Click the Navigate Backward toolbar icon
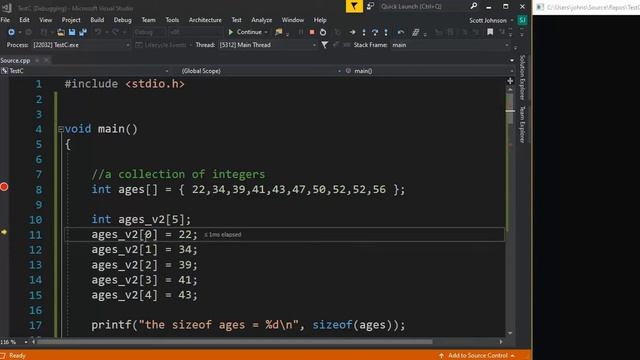 point(11,32)
